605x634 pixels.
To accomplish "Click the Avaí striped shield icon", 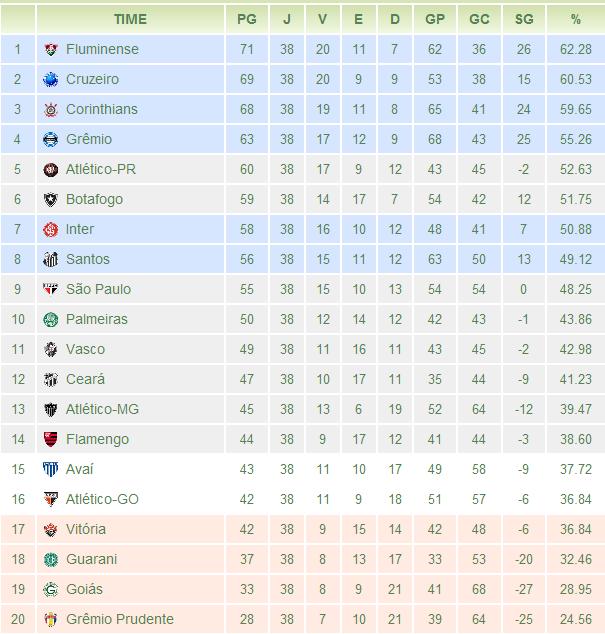I will (x=51, y=469).
